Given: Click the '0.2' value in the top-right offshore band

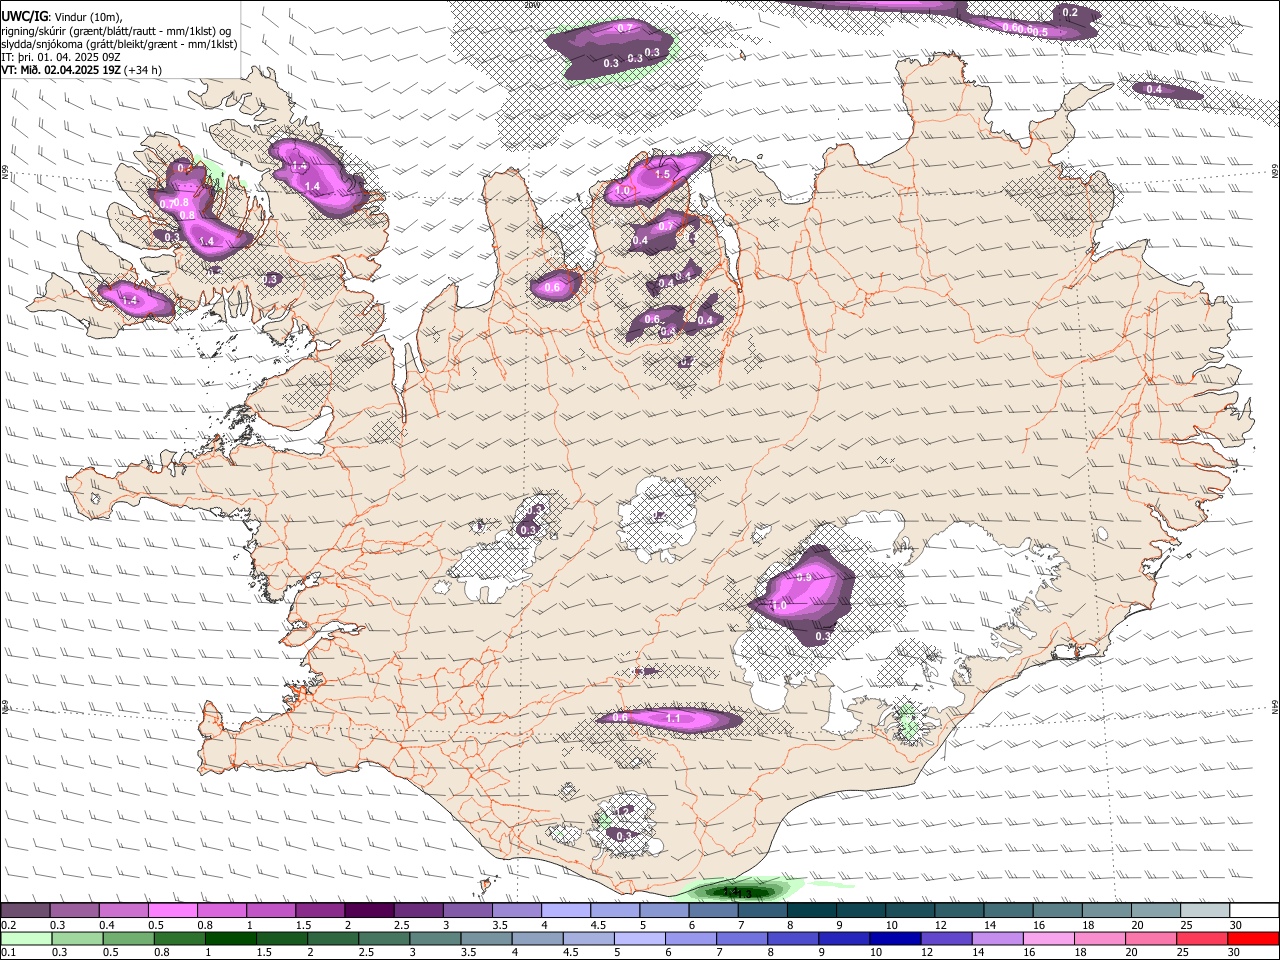Looking at the screenshot, I should coord(1070,12).
